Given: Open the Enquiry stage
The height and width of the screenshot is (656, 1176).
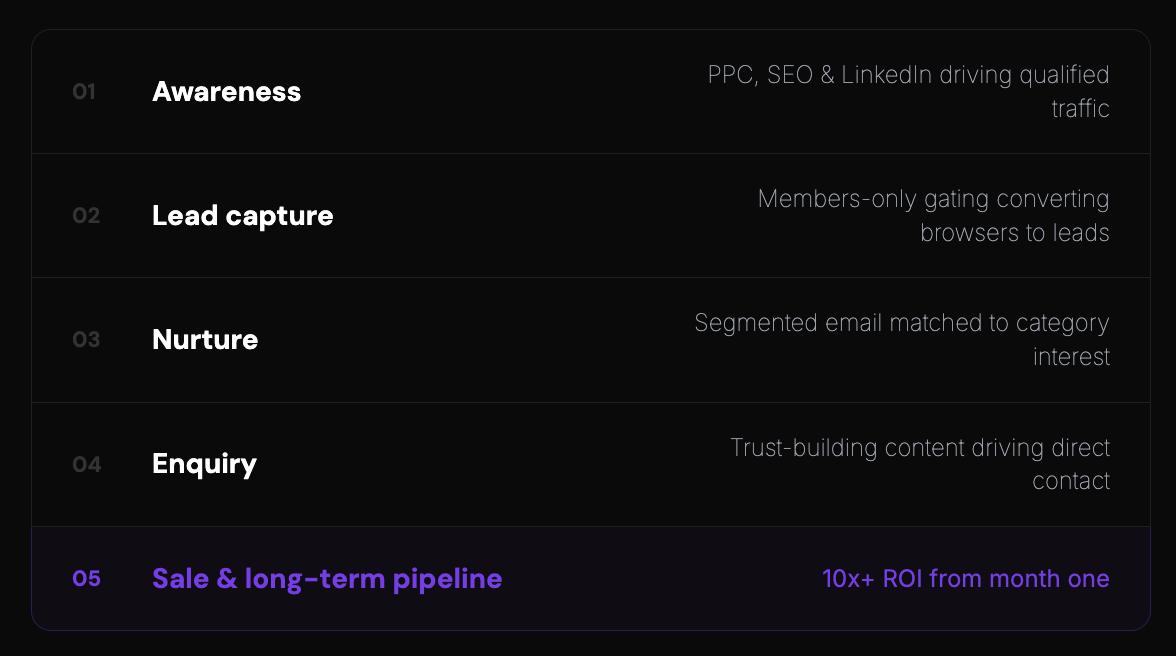Looking at the screenshot, I should [204, 464].
